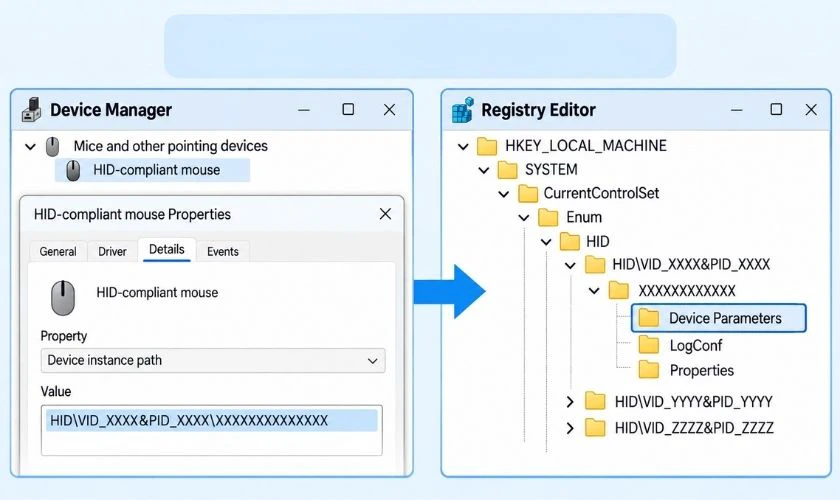
Task: Click large mouse icon in Properties Details pane
Action: pos(63,297)
